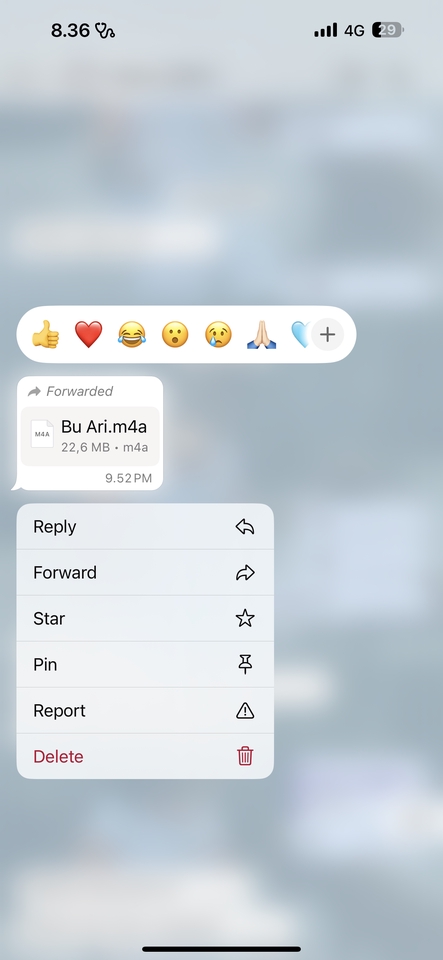The width and height of the screenshot is (443, 960).
Task: Tap the pushpin icon
Action: coord(245,664)
